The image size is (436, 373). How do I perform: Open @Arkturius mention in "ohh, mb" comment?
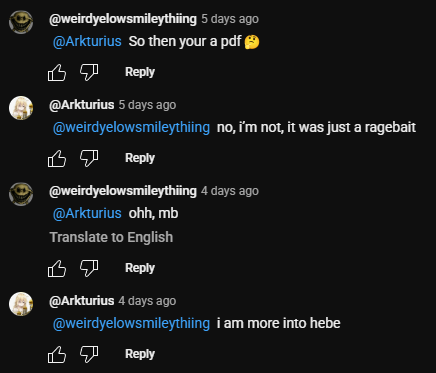point(87,214)
